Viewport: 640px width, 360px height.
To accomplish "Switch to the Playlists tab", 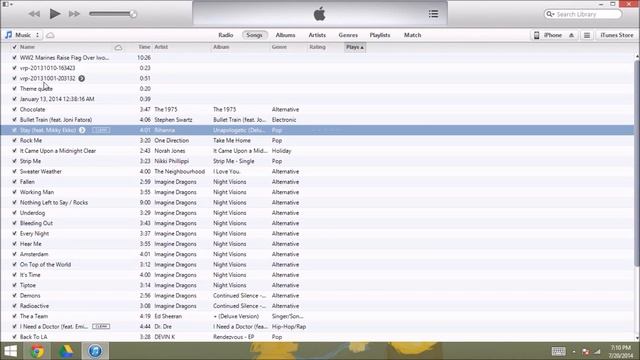I will tap(380, 35).
